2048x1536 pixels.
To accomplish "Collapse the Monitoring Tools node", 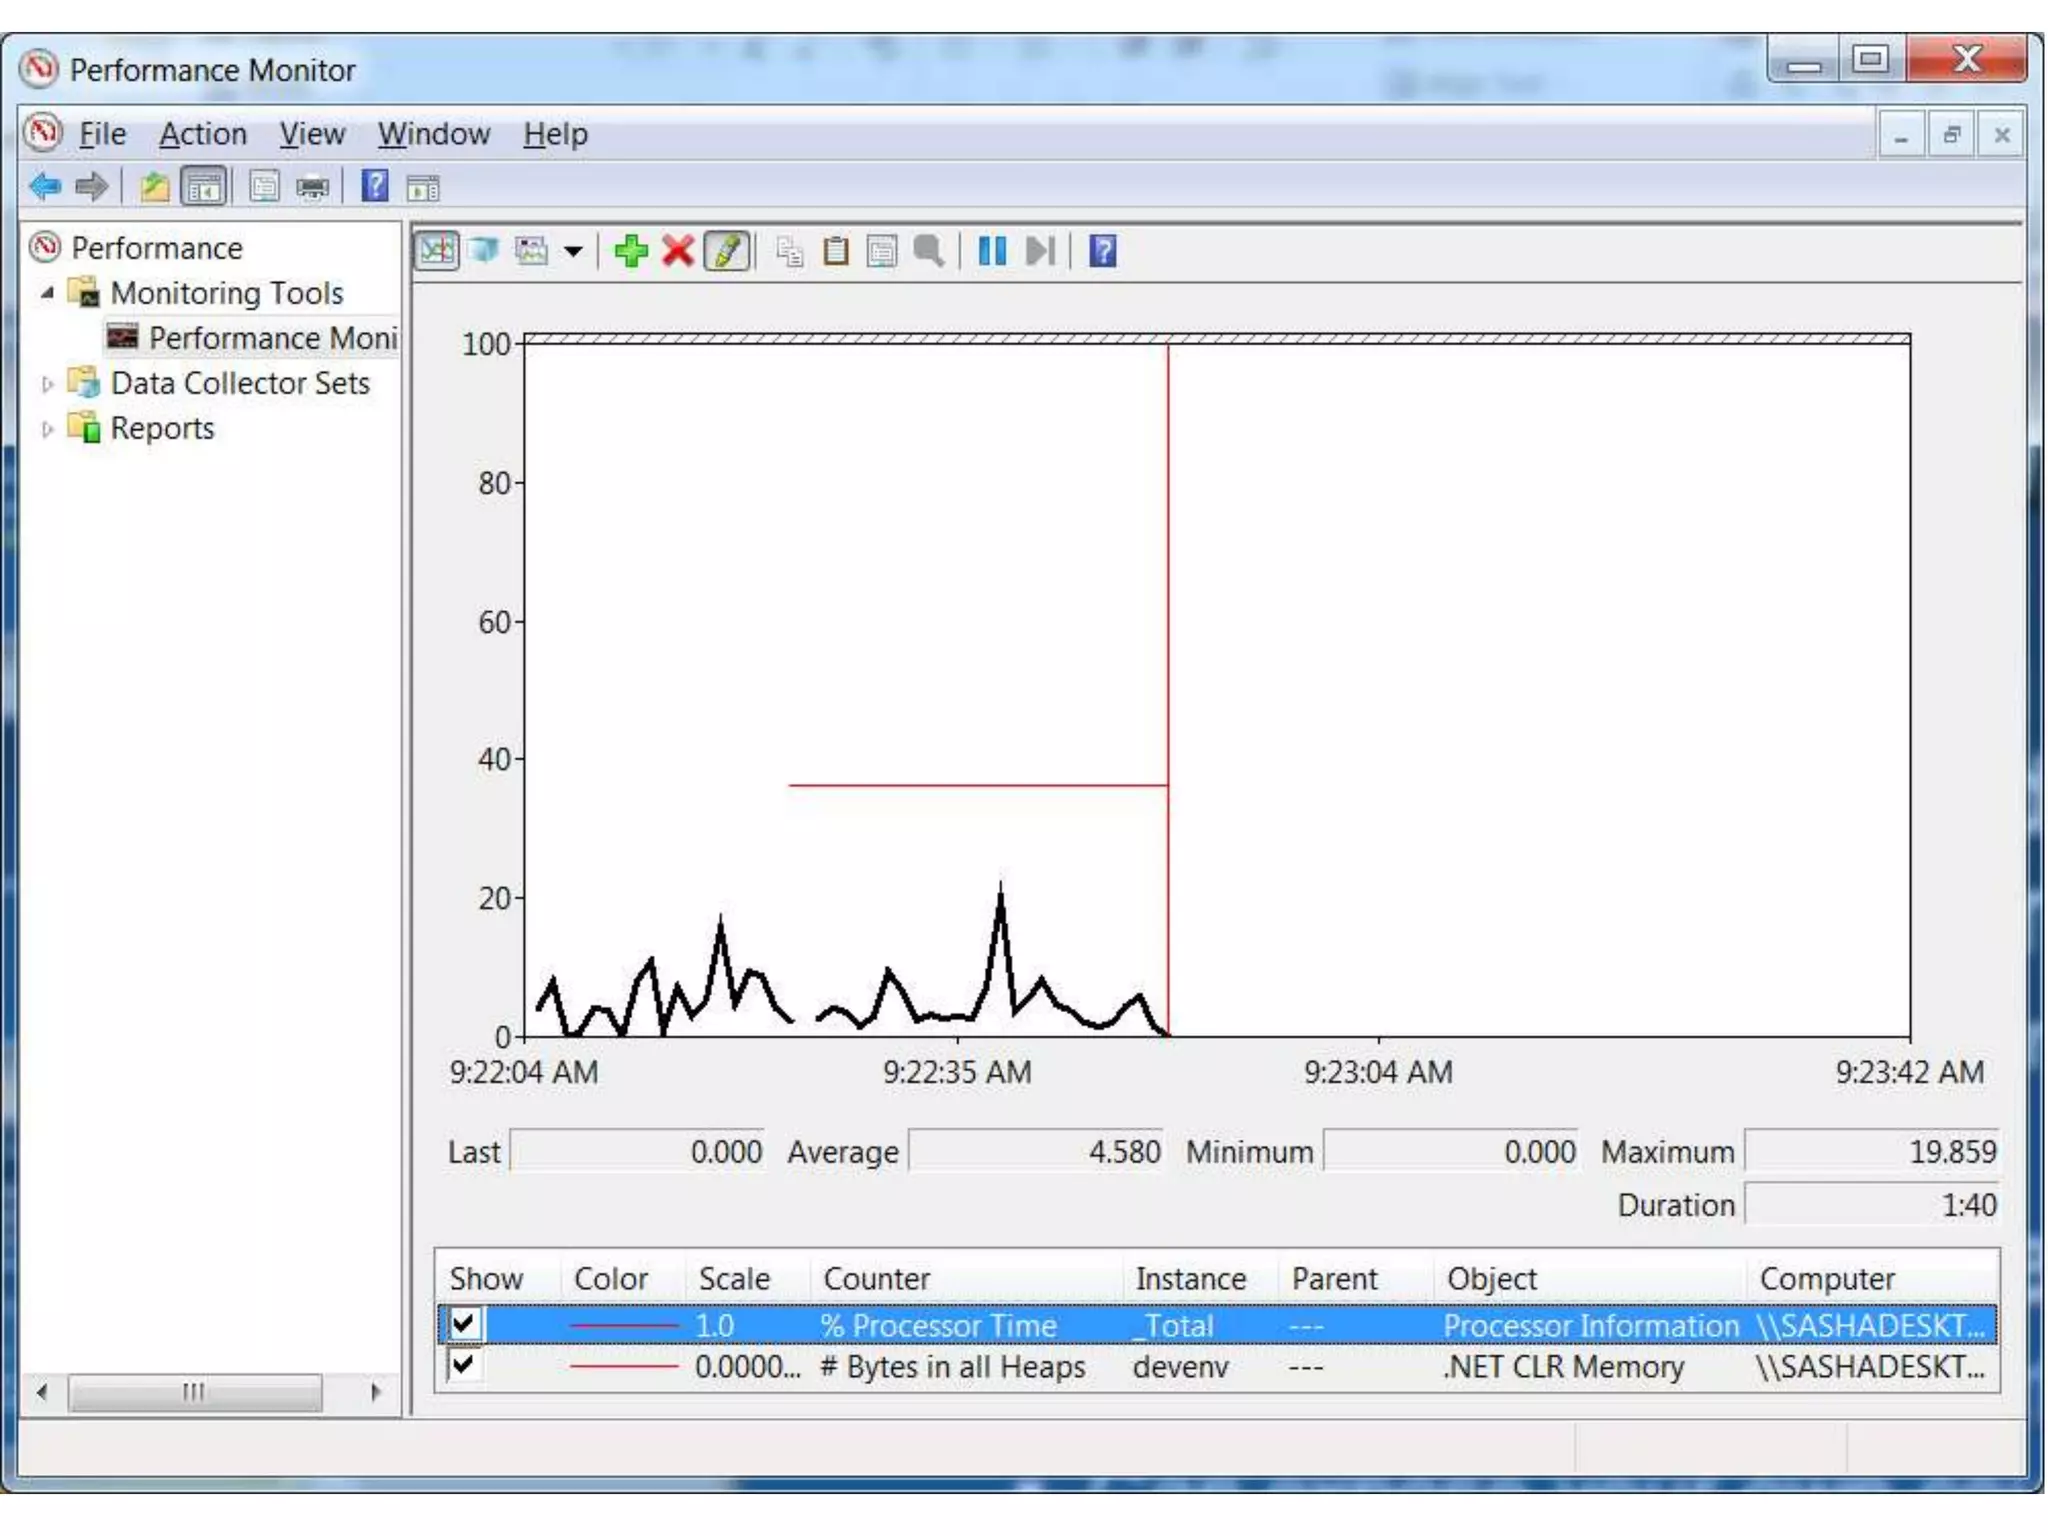I will coord(47,293).
